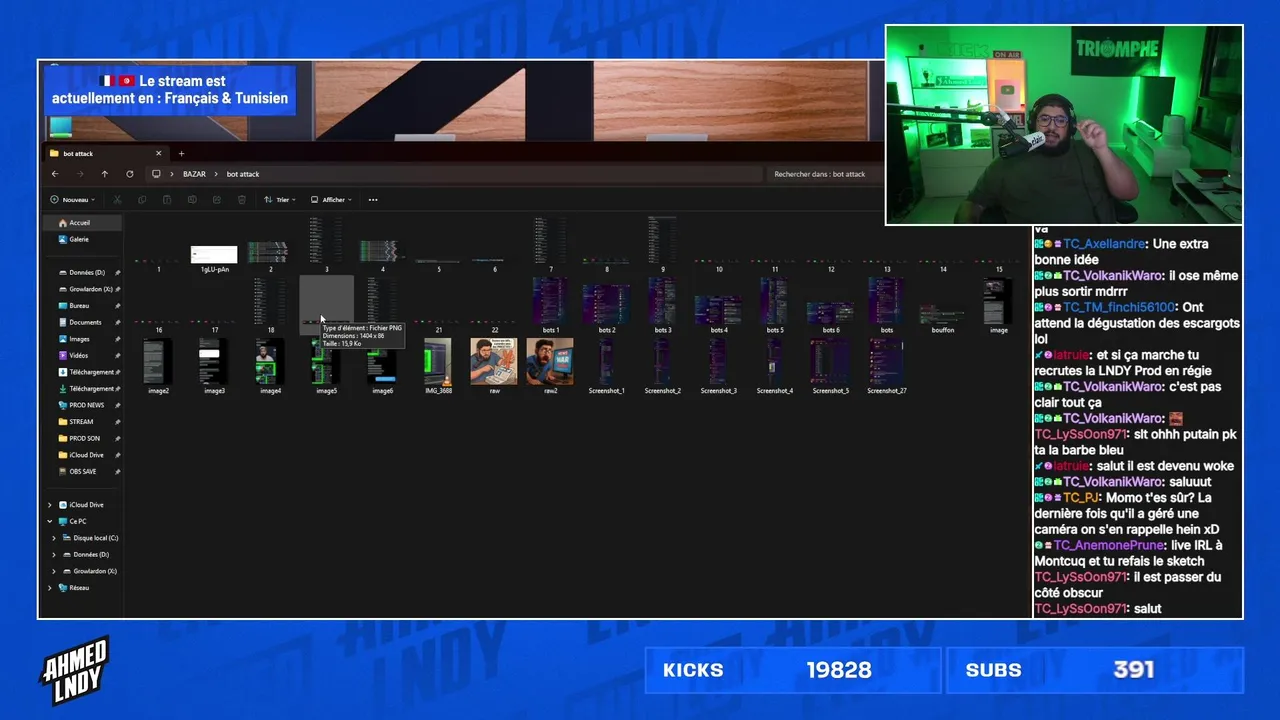The width and height of the screenshot is (1280, 720).
Task: Expand Données (D:) under Ce PC
Action: coord(54,554)
